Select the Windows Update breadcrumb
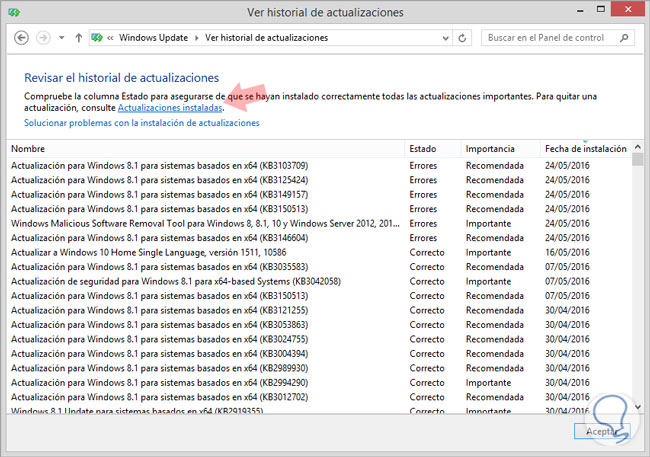This screenshot has width=650, height=457. (153, 38)
